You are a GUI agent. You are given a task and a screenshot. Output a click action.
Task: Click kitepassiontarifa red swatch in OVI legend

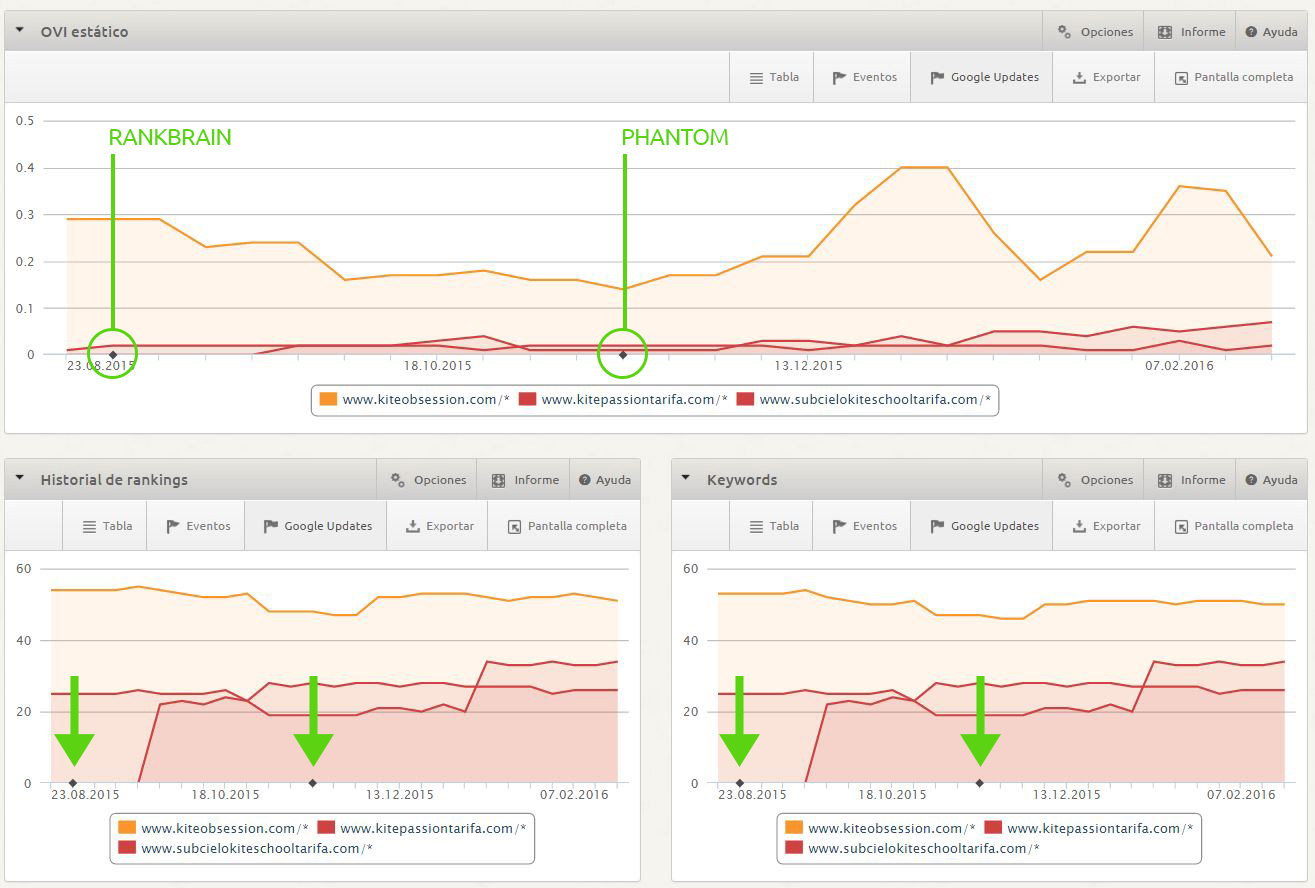tap(527, 399)
